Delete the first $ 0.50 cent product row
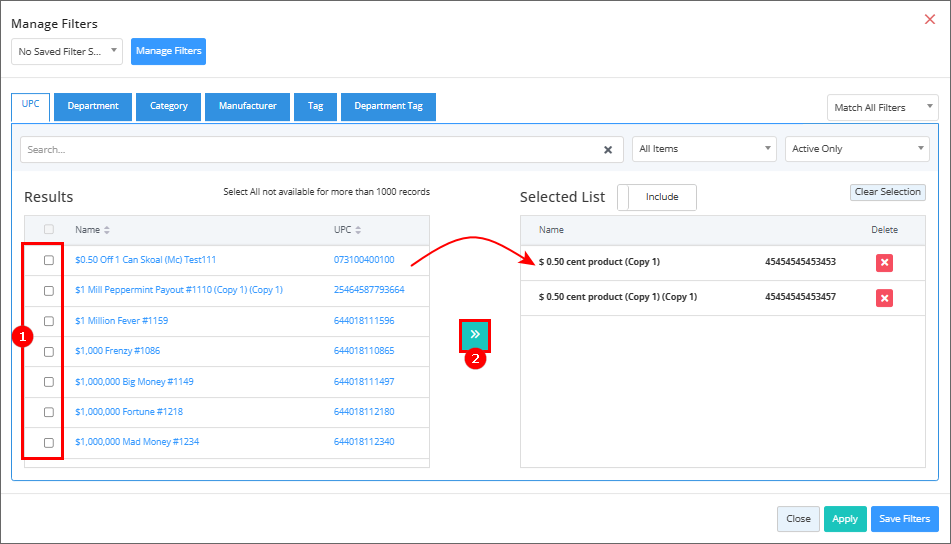 coord(884,263)
